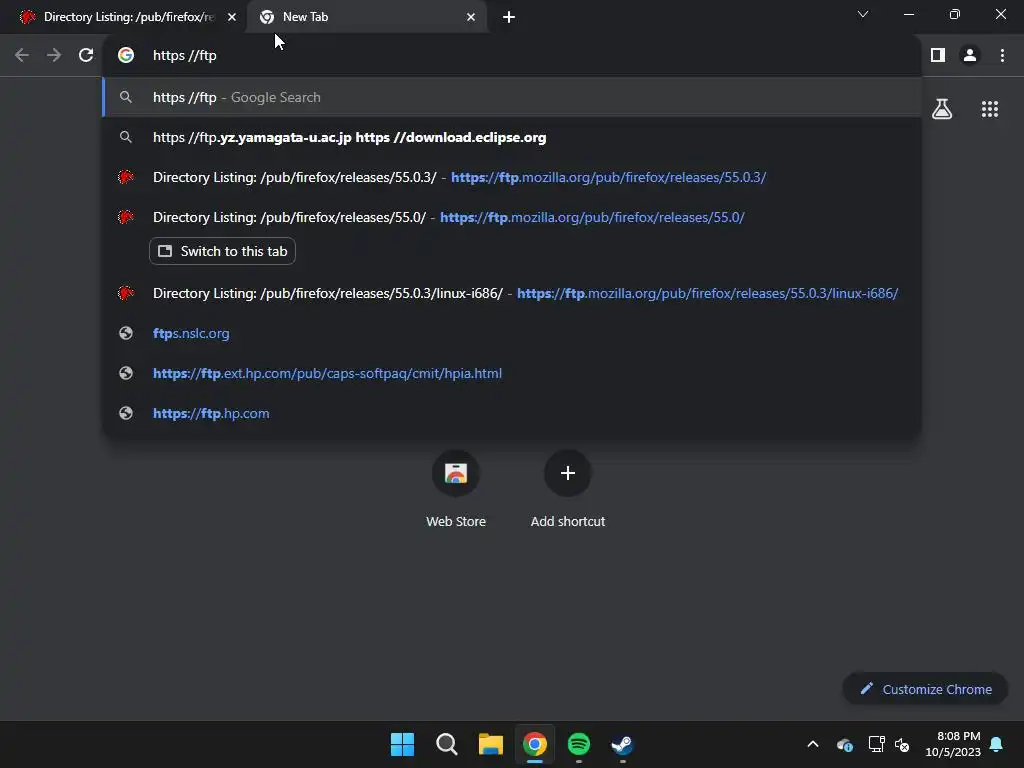This screenshot has width=1024, height=768.
Task: Click the Mozilla favicon of the 55.0.3/linux-i686 row
Action: click(125, 293)
